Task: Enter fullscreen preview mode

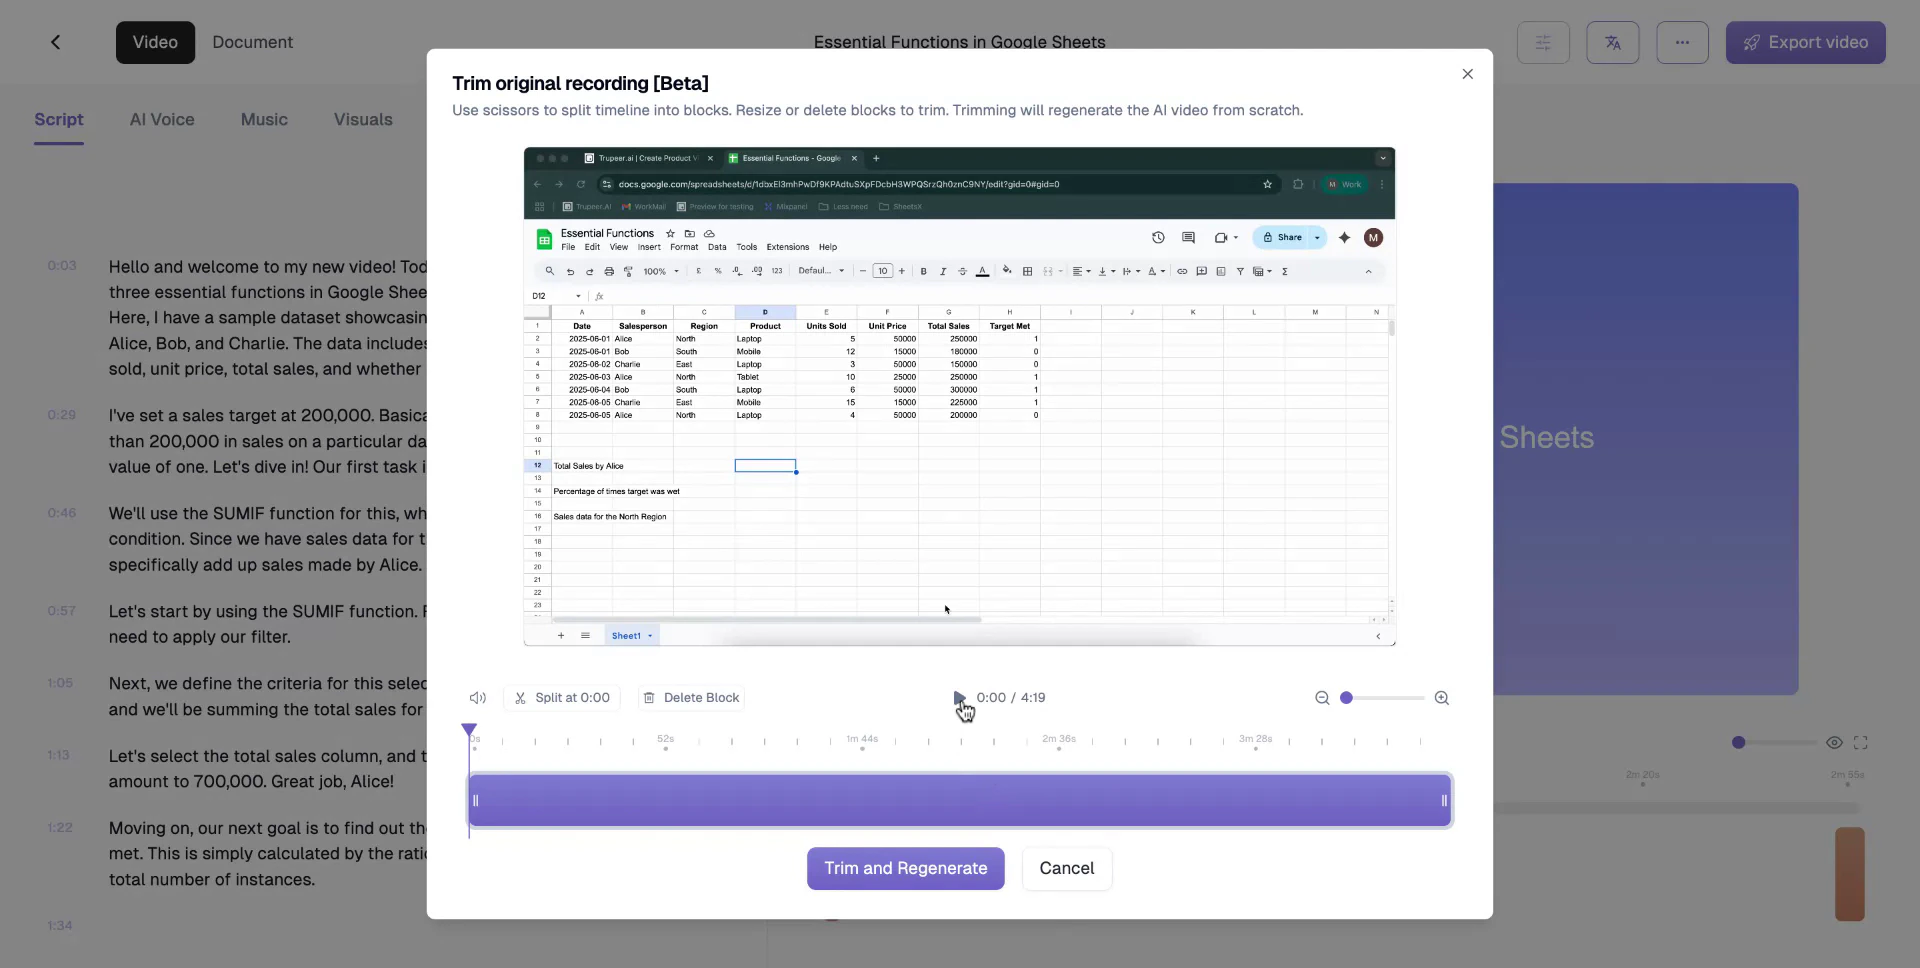Action: coord(1862,743)
